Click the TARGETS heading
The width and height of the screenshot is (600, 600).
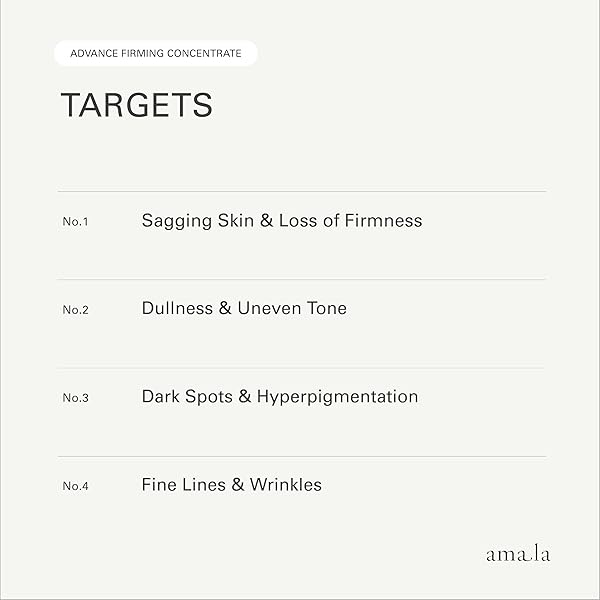[136, 106]
